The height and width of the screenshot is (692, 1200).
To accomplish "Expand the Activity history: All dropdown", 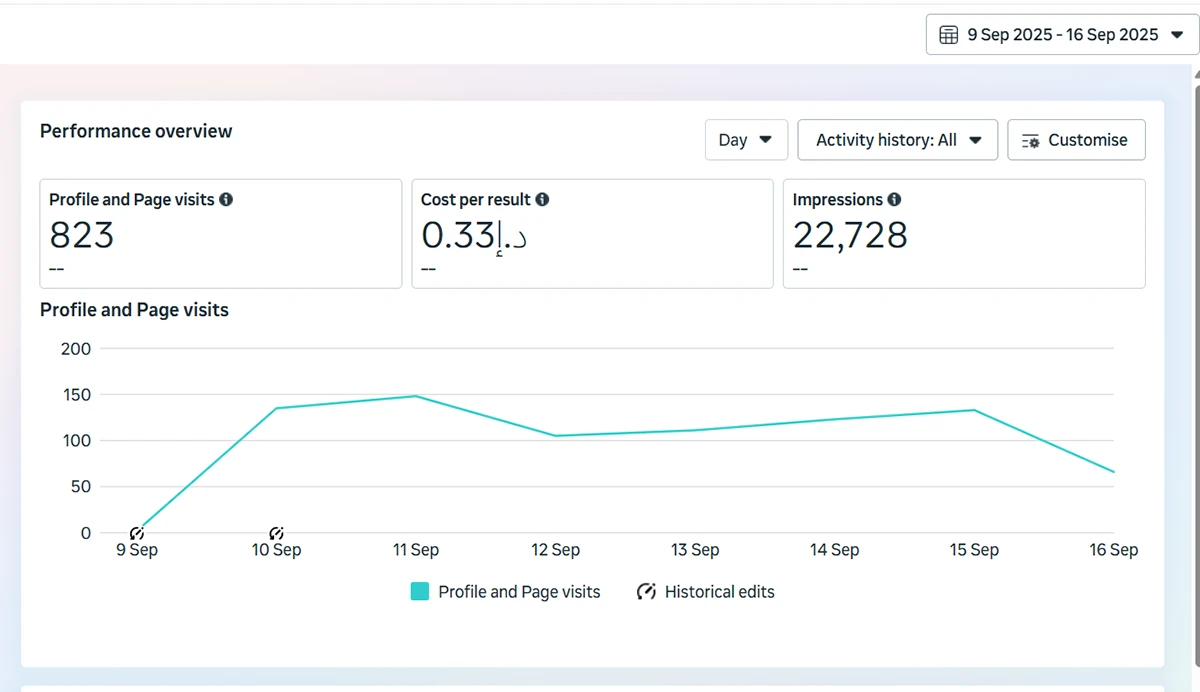I will [897, 140].
